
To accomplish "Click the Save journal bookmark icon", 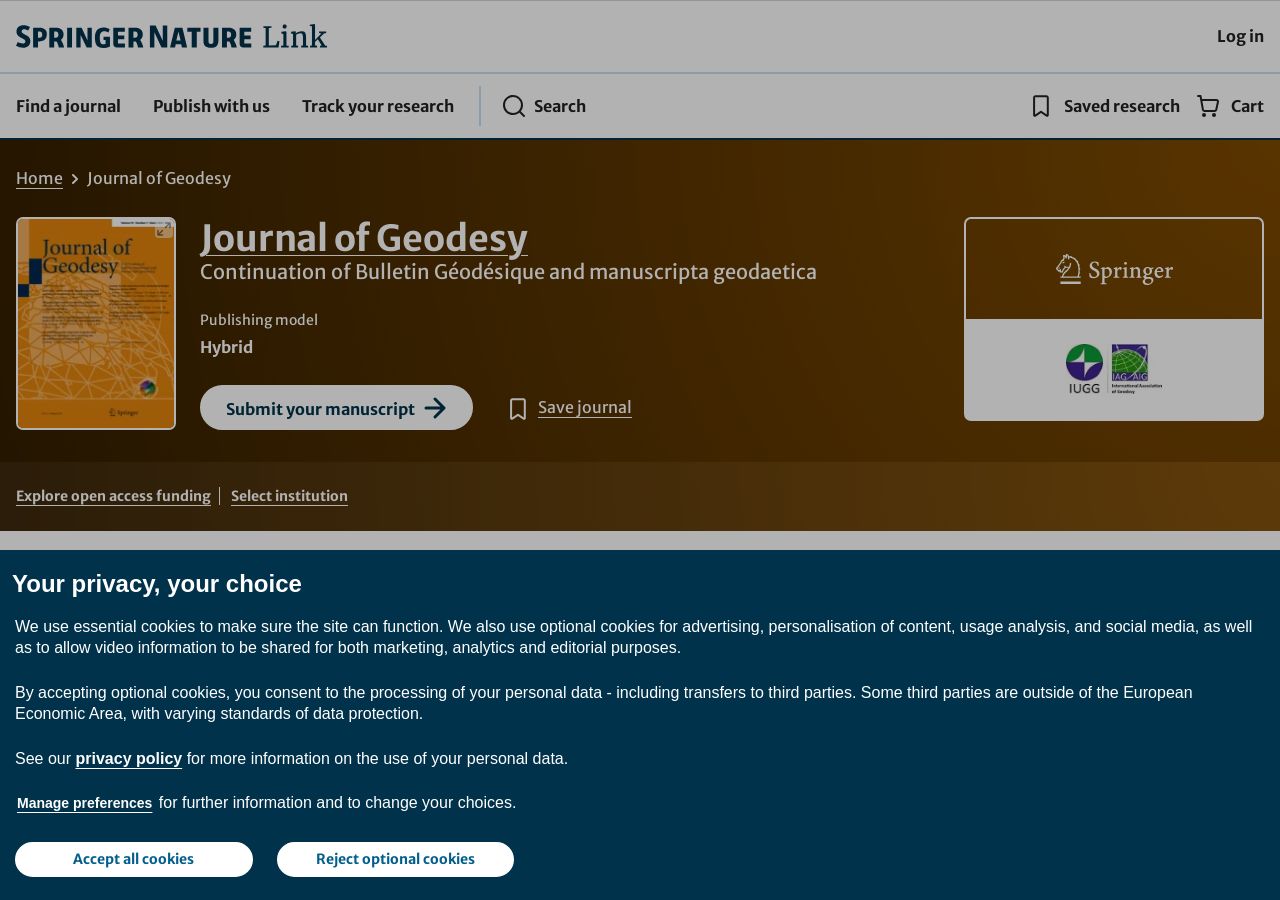I will [x=518, y=408].
